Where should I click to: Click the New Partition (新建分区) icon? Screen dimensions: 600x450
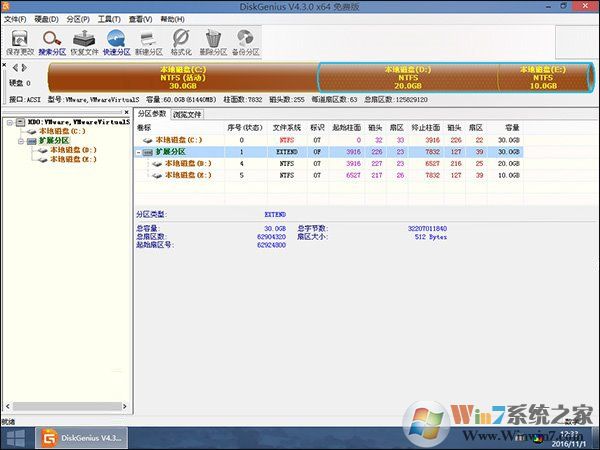pos(149,42)
